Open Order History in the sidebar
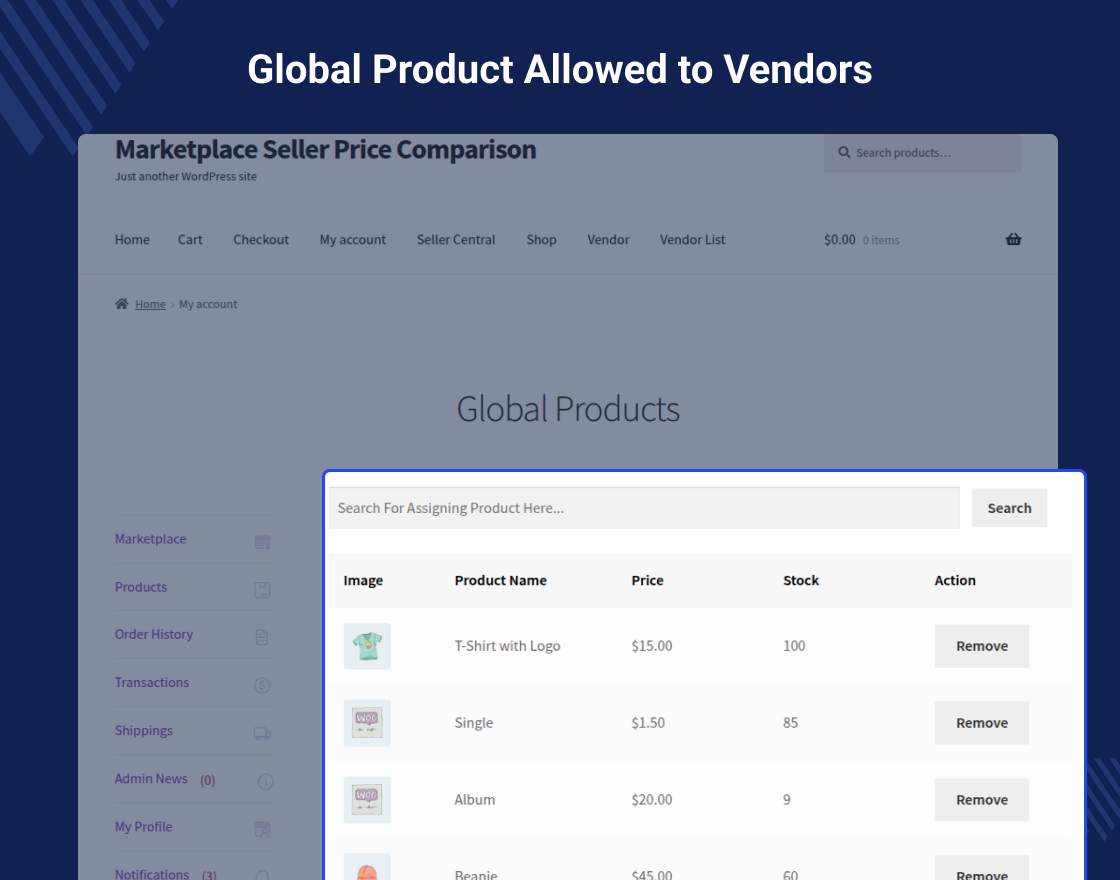The image size is (1120, 880). pos(154,634)
